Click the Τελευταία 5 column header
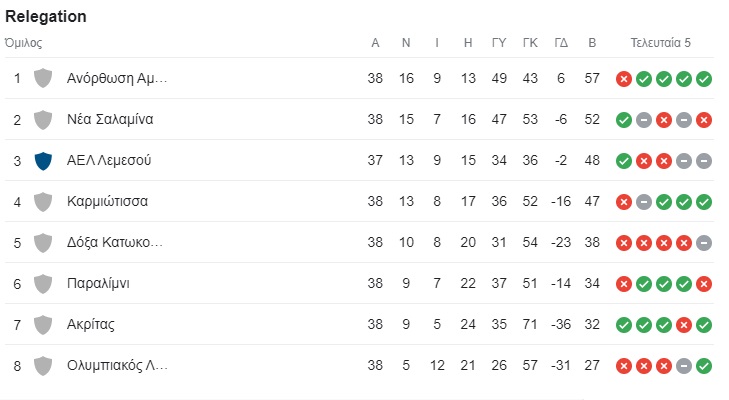Image resolution: width=729 pixels, height=400 pixels. pyautogui.click(x=660, y=43)
